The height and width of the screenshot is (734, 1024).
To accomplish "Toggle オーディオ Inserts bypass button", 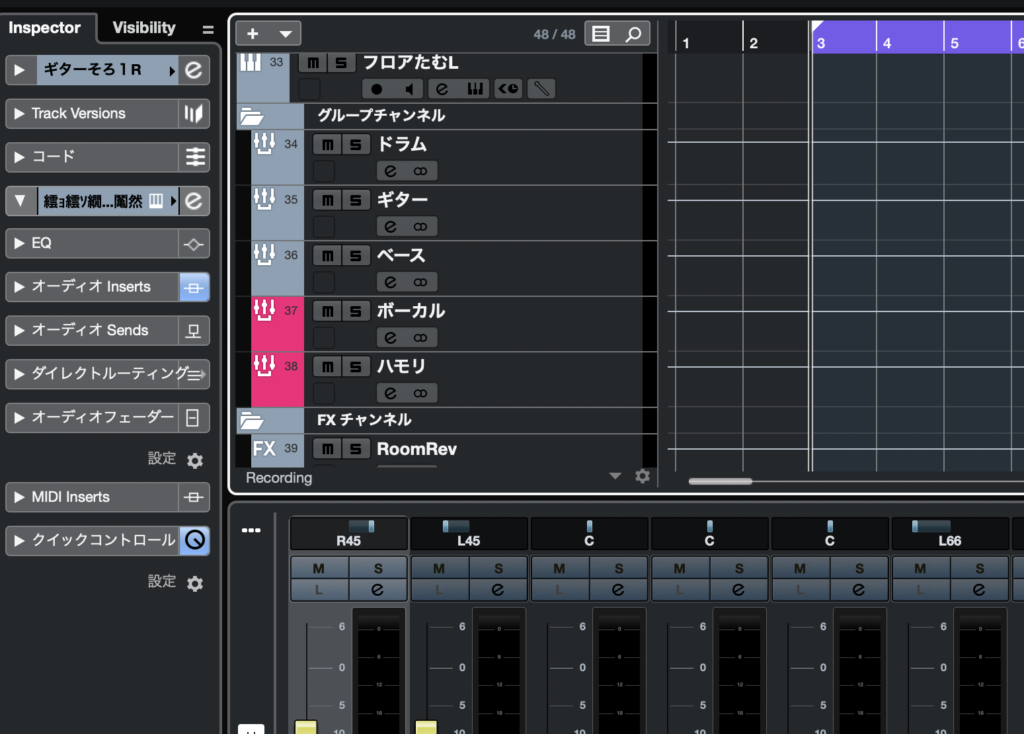I will pyautogui.click(x=194, y=287).
